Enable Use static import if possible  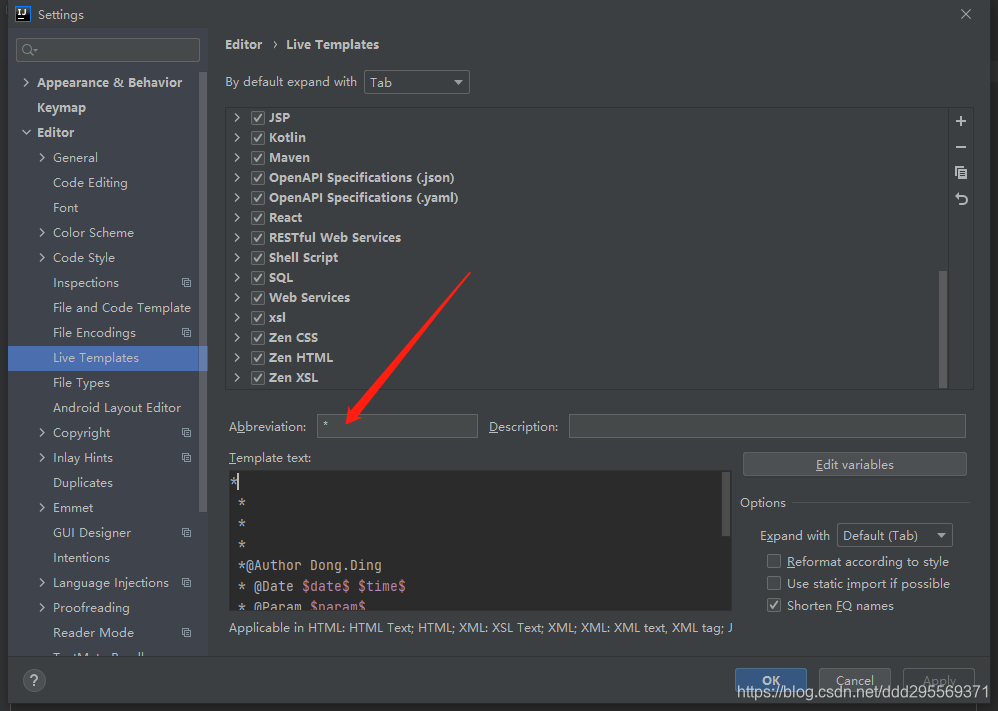point(774,583)
